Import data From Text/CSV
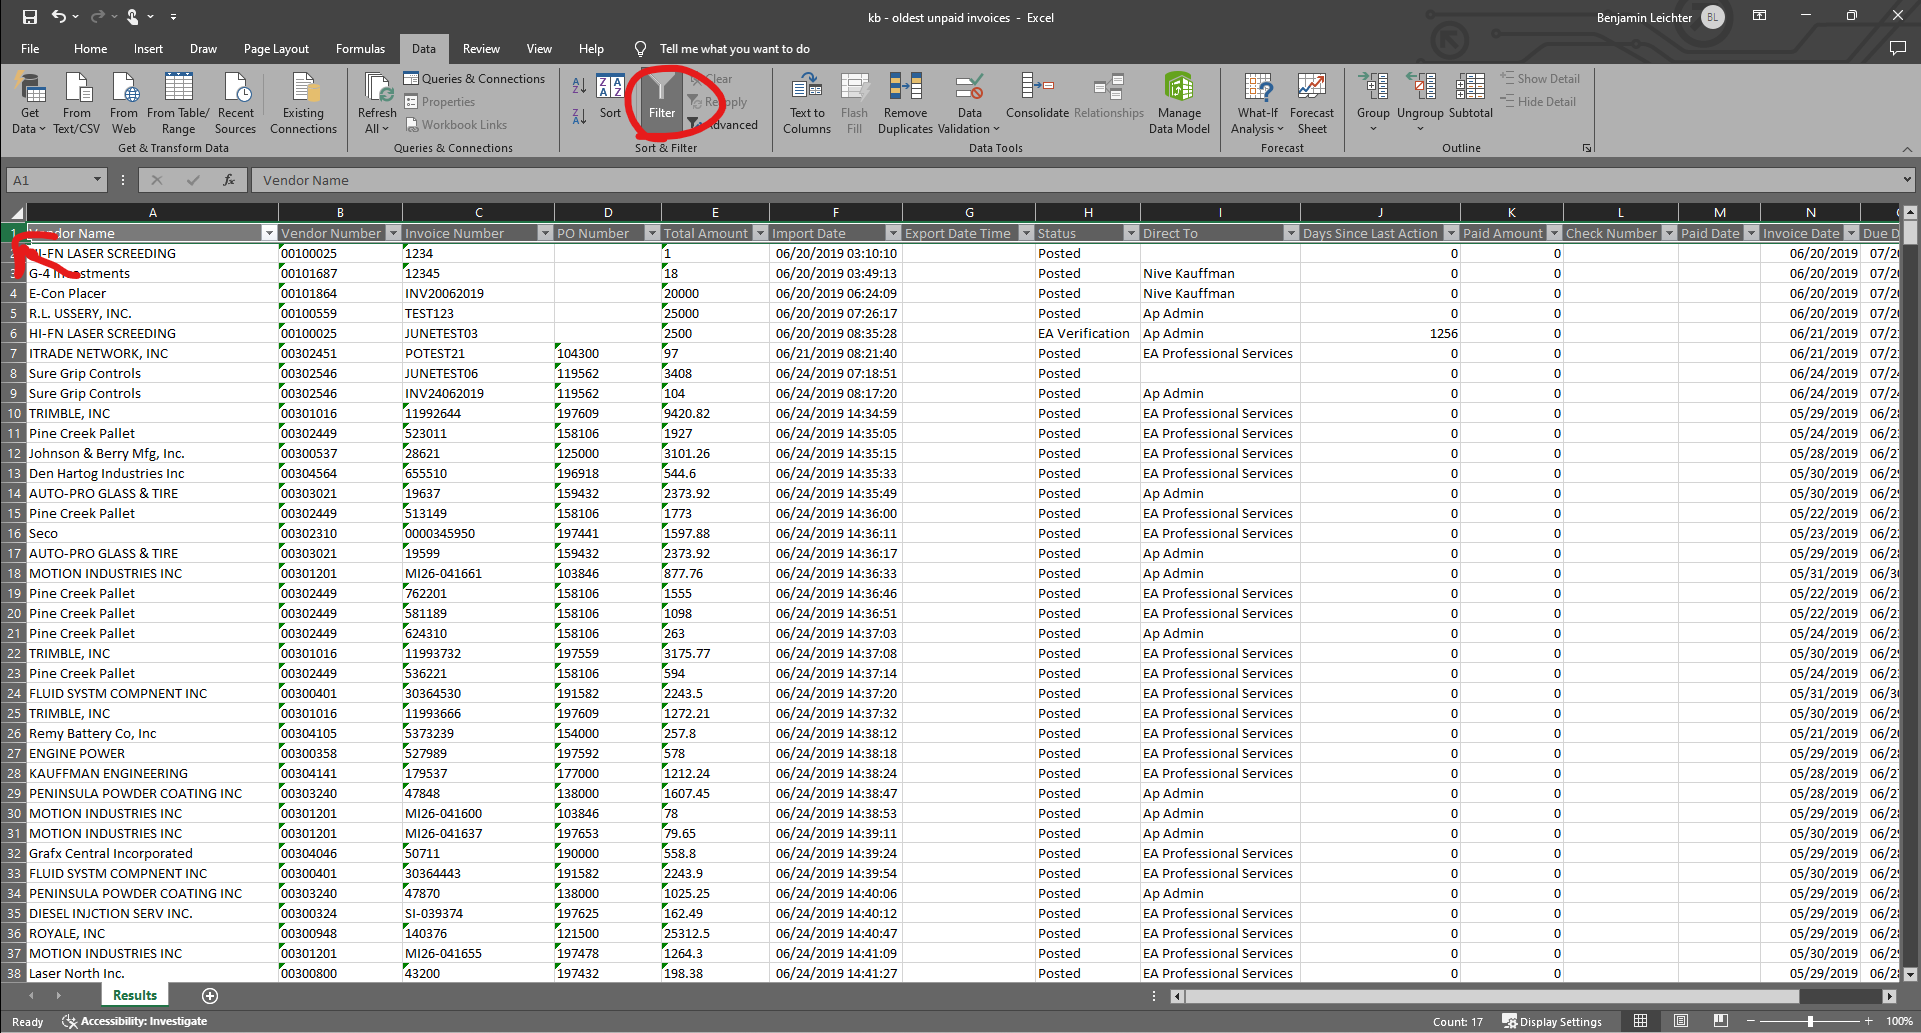The height and width of the screenshot is (1033, 1921). (77, 104)
